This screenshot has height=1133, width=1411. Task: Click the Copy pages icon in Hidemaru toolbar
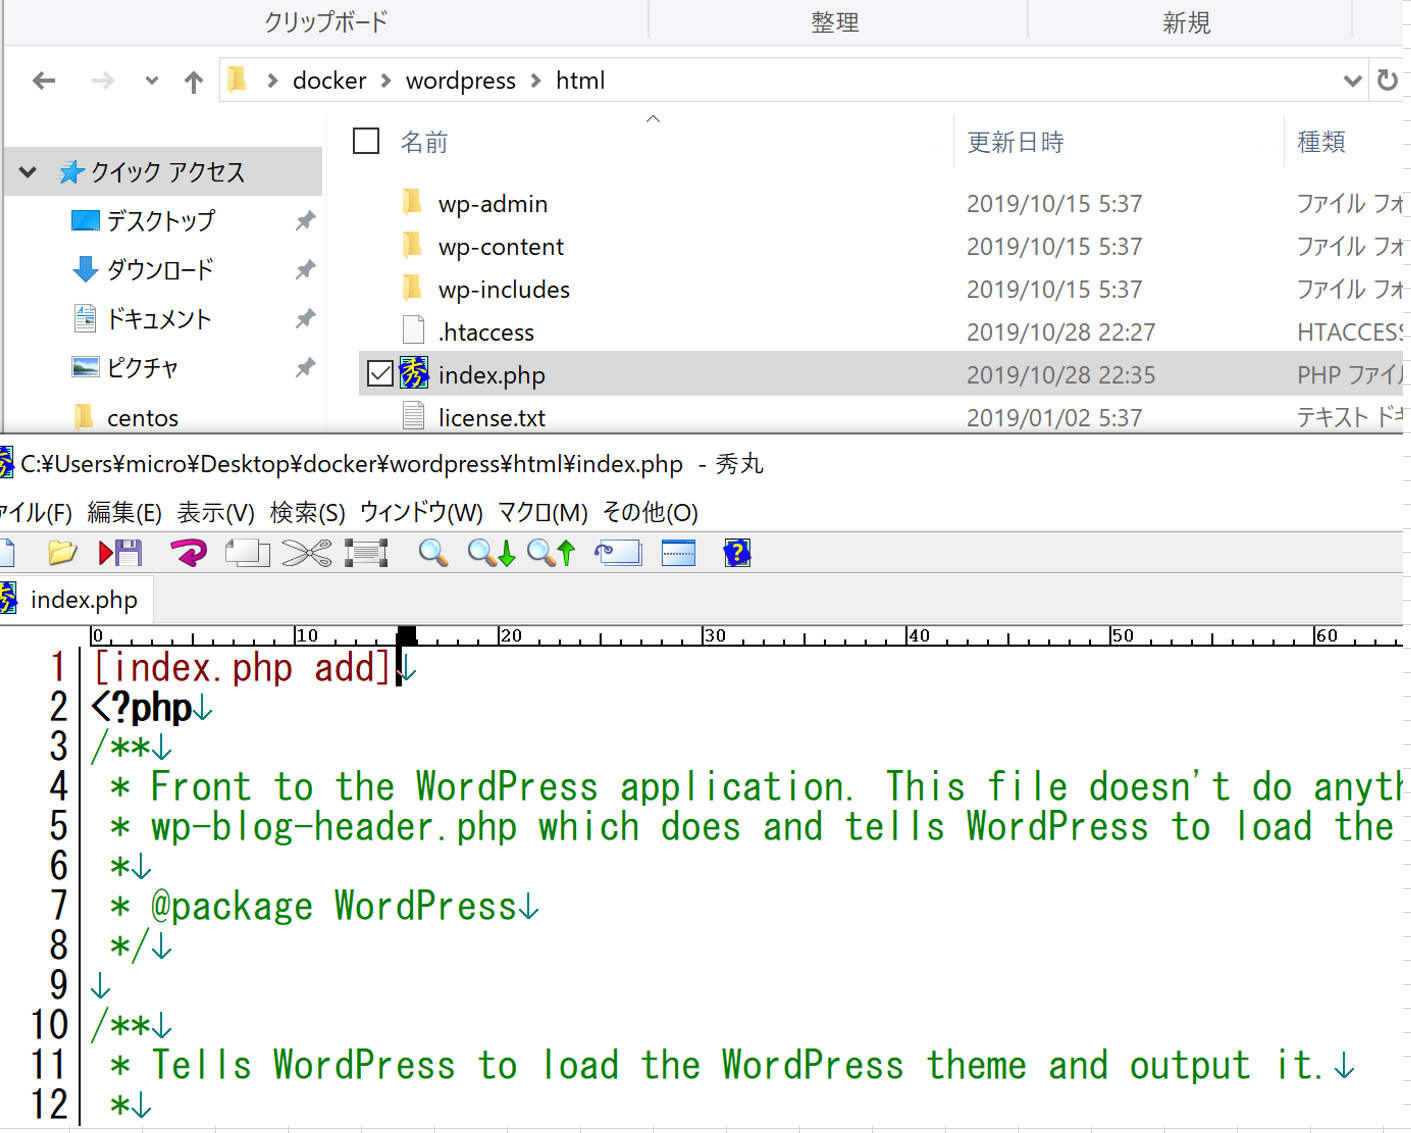point(247,552)
